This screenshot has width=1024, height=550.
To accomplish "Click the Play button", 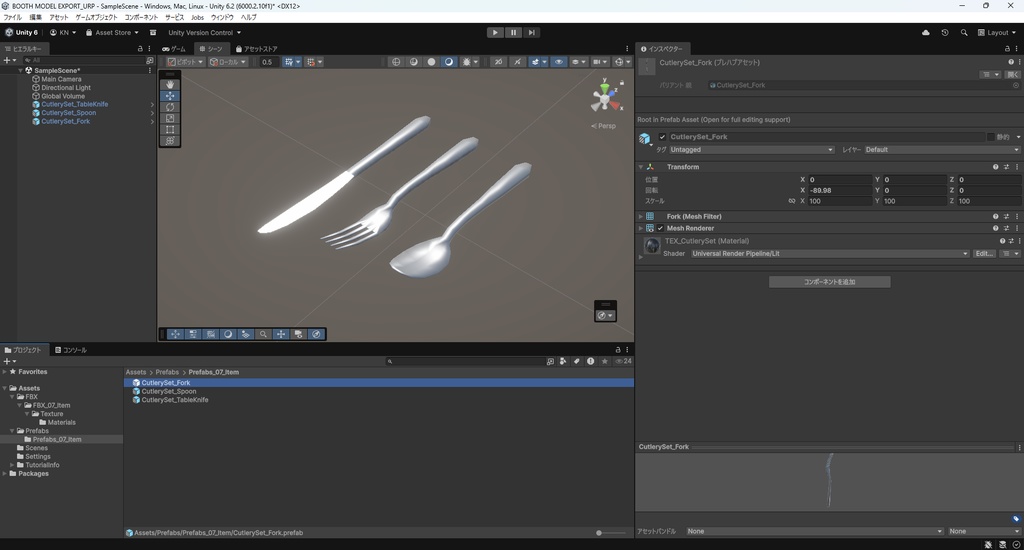I will (495, 32).
